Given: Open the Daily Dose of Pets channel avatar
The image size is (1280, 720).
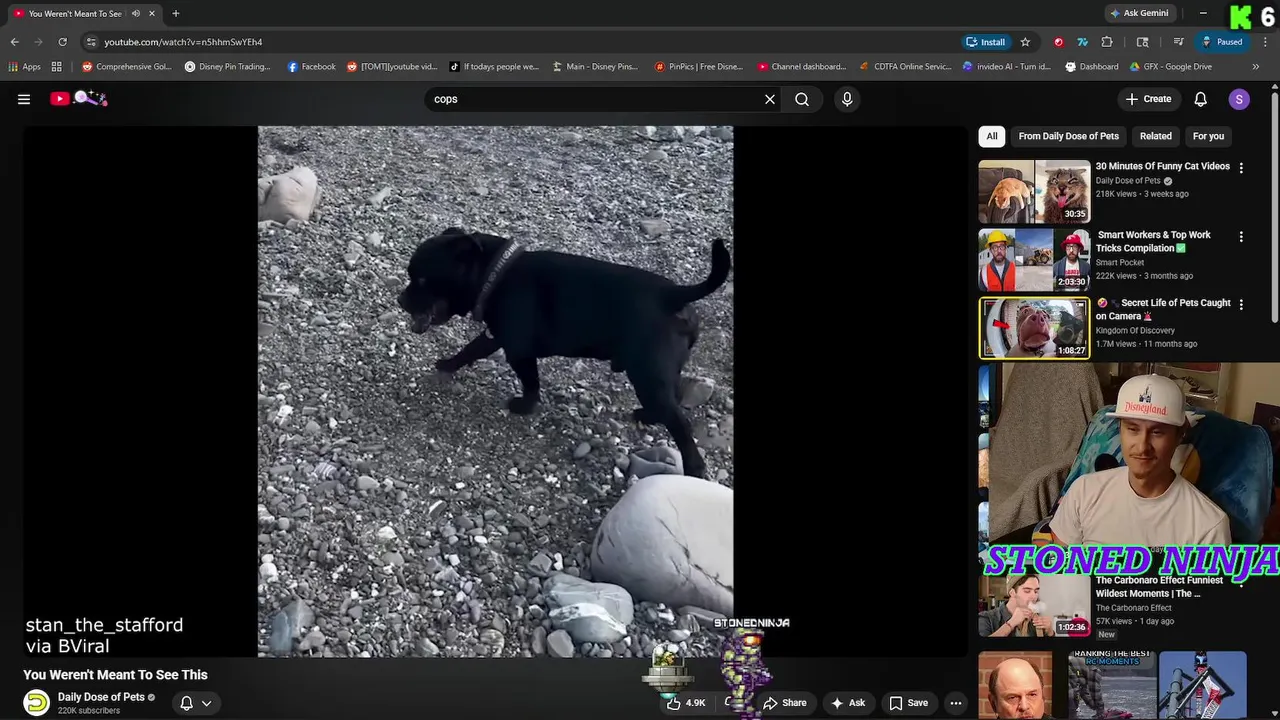Looking at the screenshot, I should coord(37,703).
